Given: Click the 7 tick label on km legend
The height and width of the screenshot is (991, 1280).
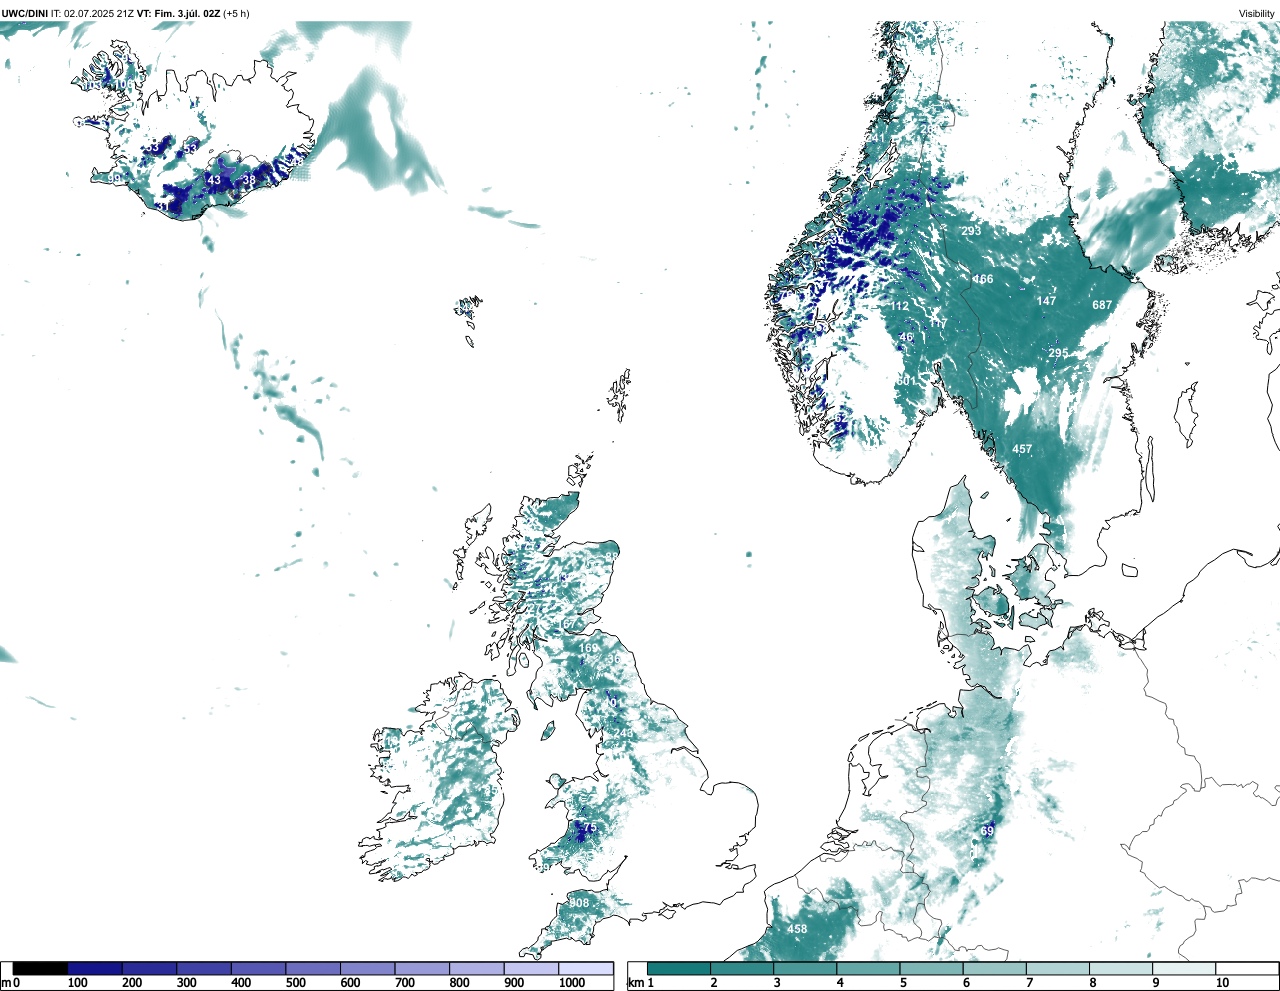Looking at the screenshot, I should 1029,983.
